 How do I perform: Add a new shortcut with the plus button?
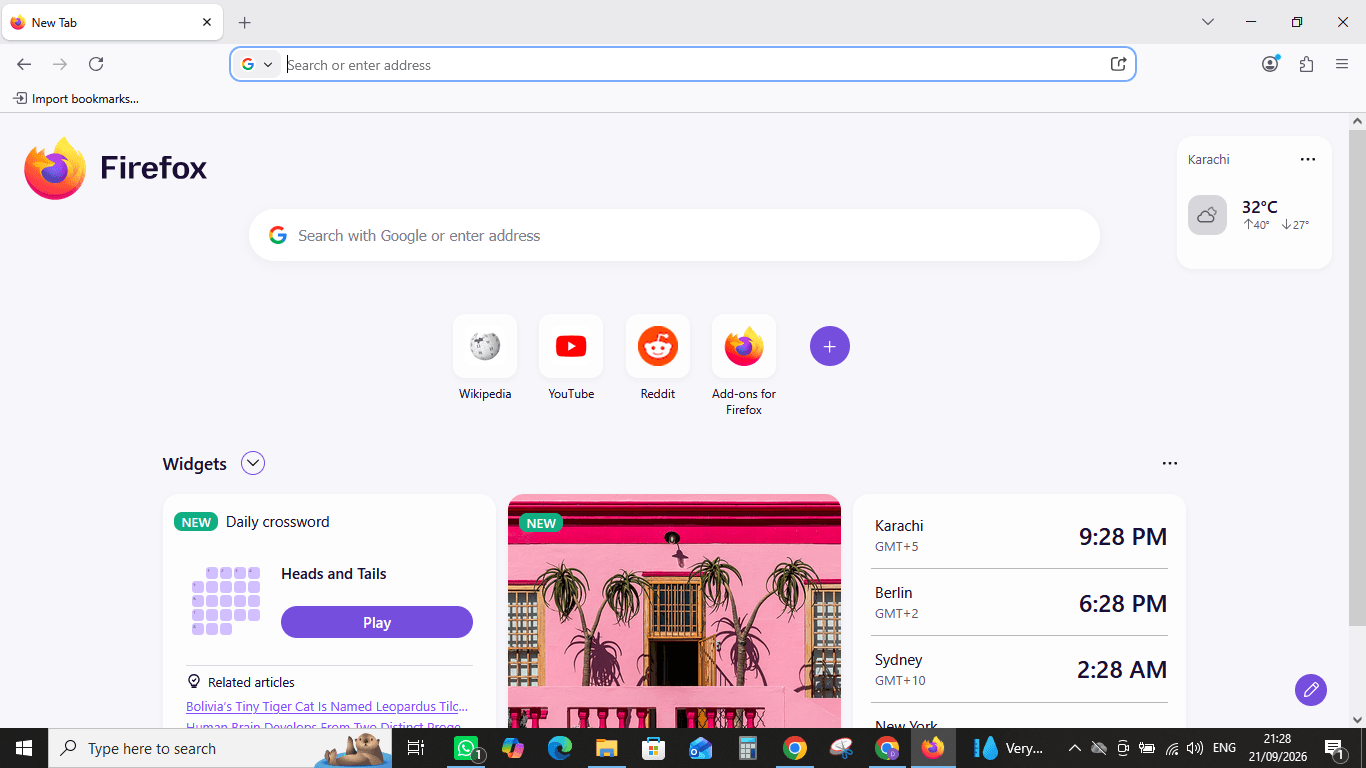coord(830,346)
